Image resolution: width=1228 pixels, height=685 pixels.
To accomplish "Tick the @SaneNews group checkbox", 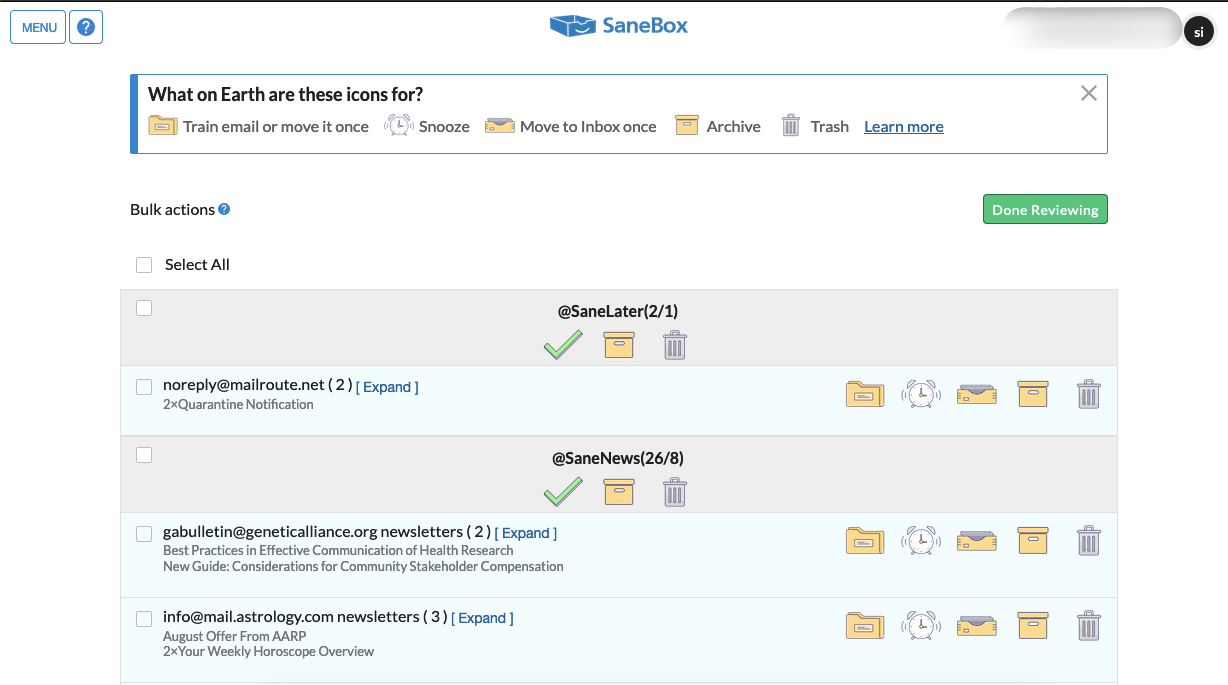I will point(144,455).
